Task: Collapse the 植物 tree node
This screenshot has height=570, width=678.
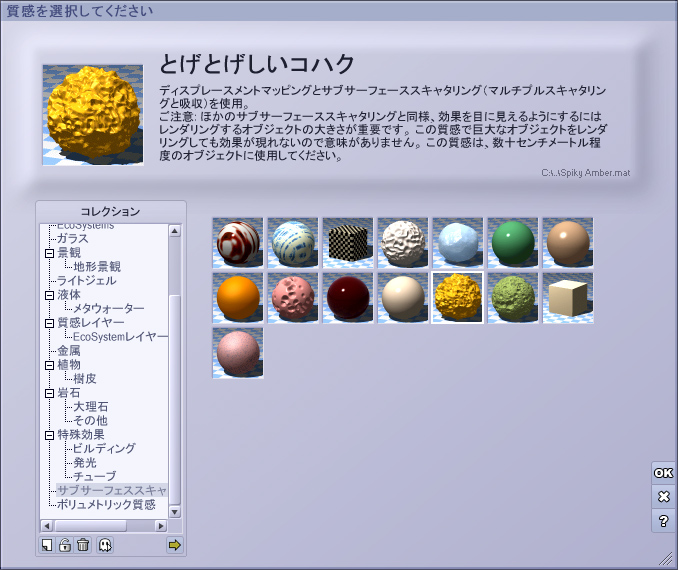Action: (x=49, y=365)
